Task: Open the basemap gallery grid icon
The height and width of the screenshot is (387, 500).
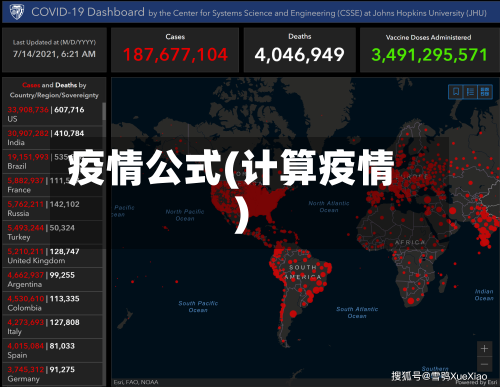Action: pos(485,91)
